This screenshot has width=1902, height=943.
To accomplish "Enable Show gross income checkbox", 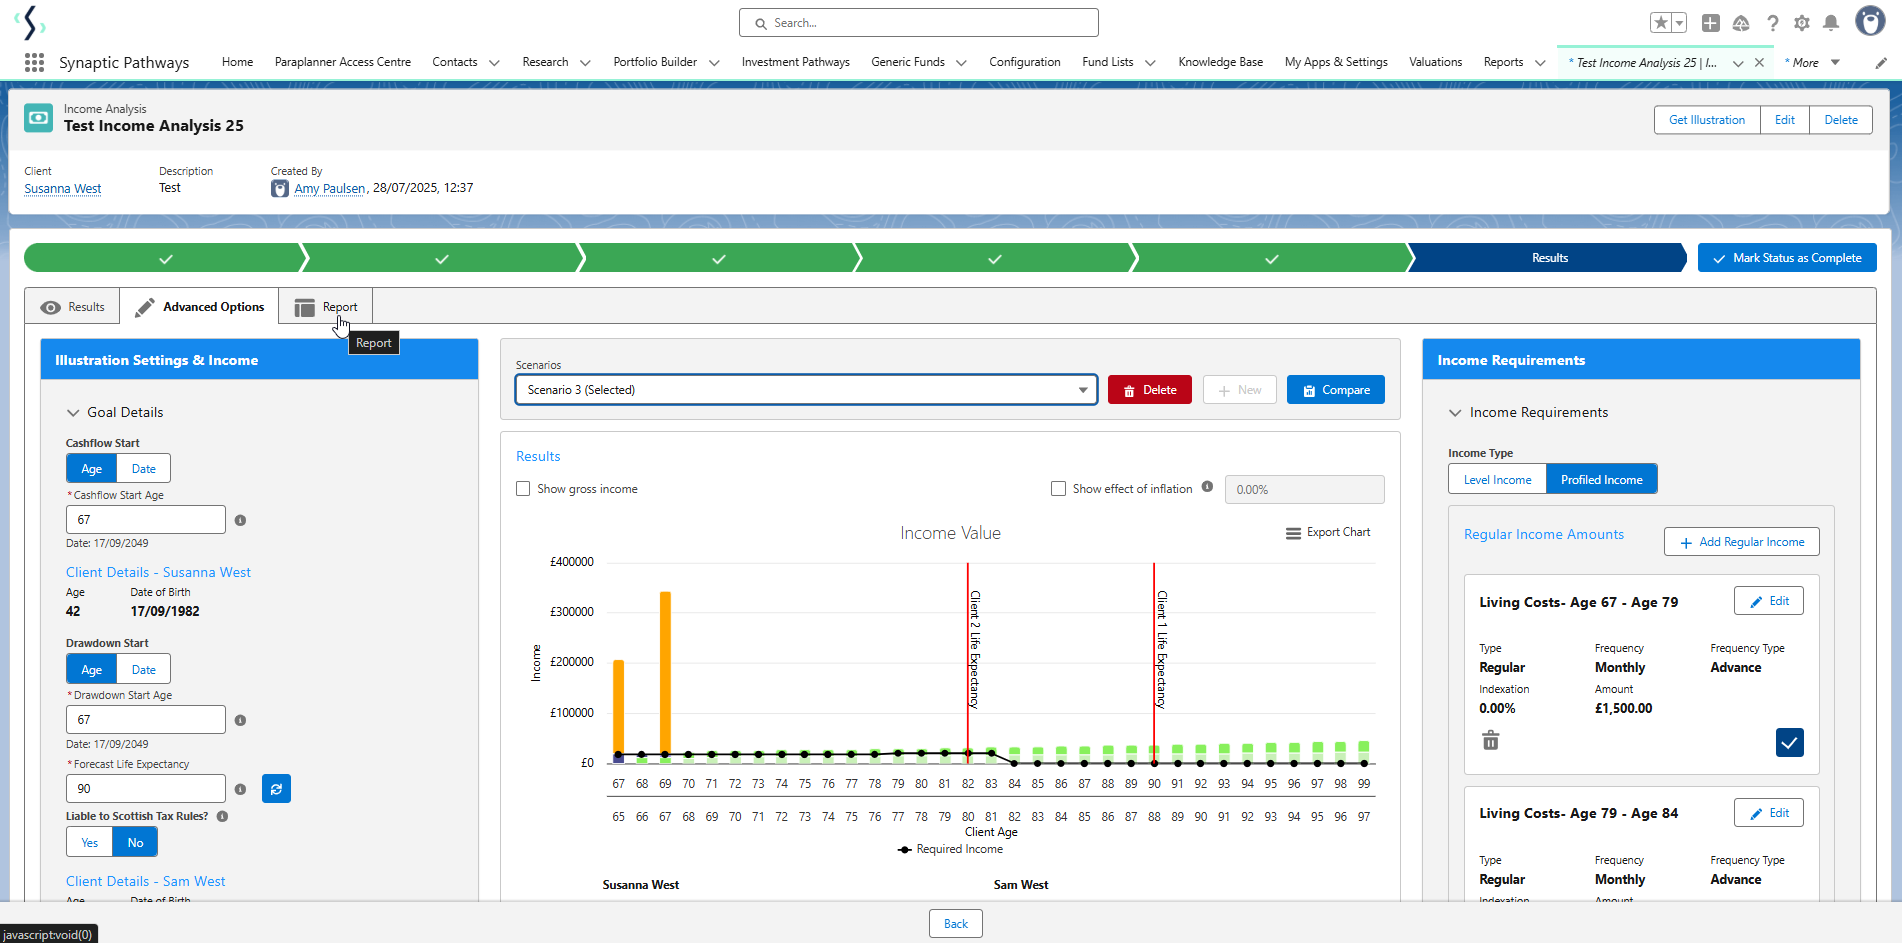I will coord(523,489).
